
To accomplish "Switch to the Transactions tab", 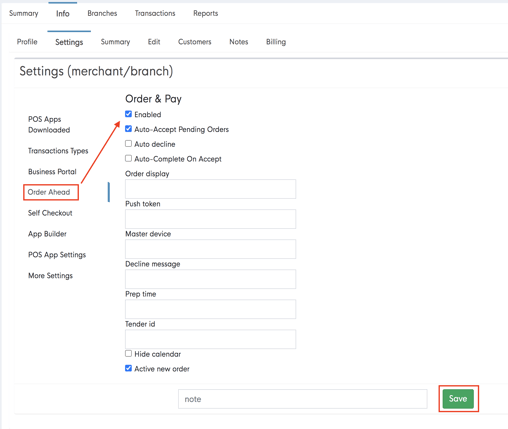I will point(155,13).
